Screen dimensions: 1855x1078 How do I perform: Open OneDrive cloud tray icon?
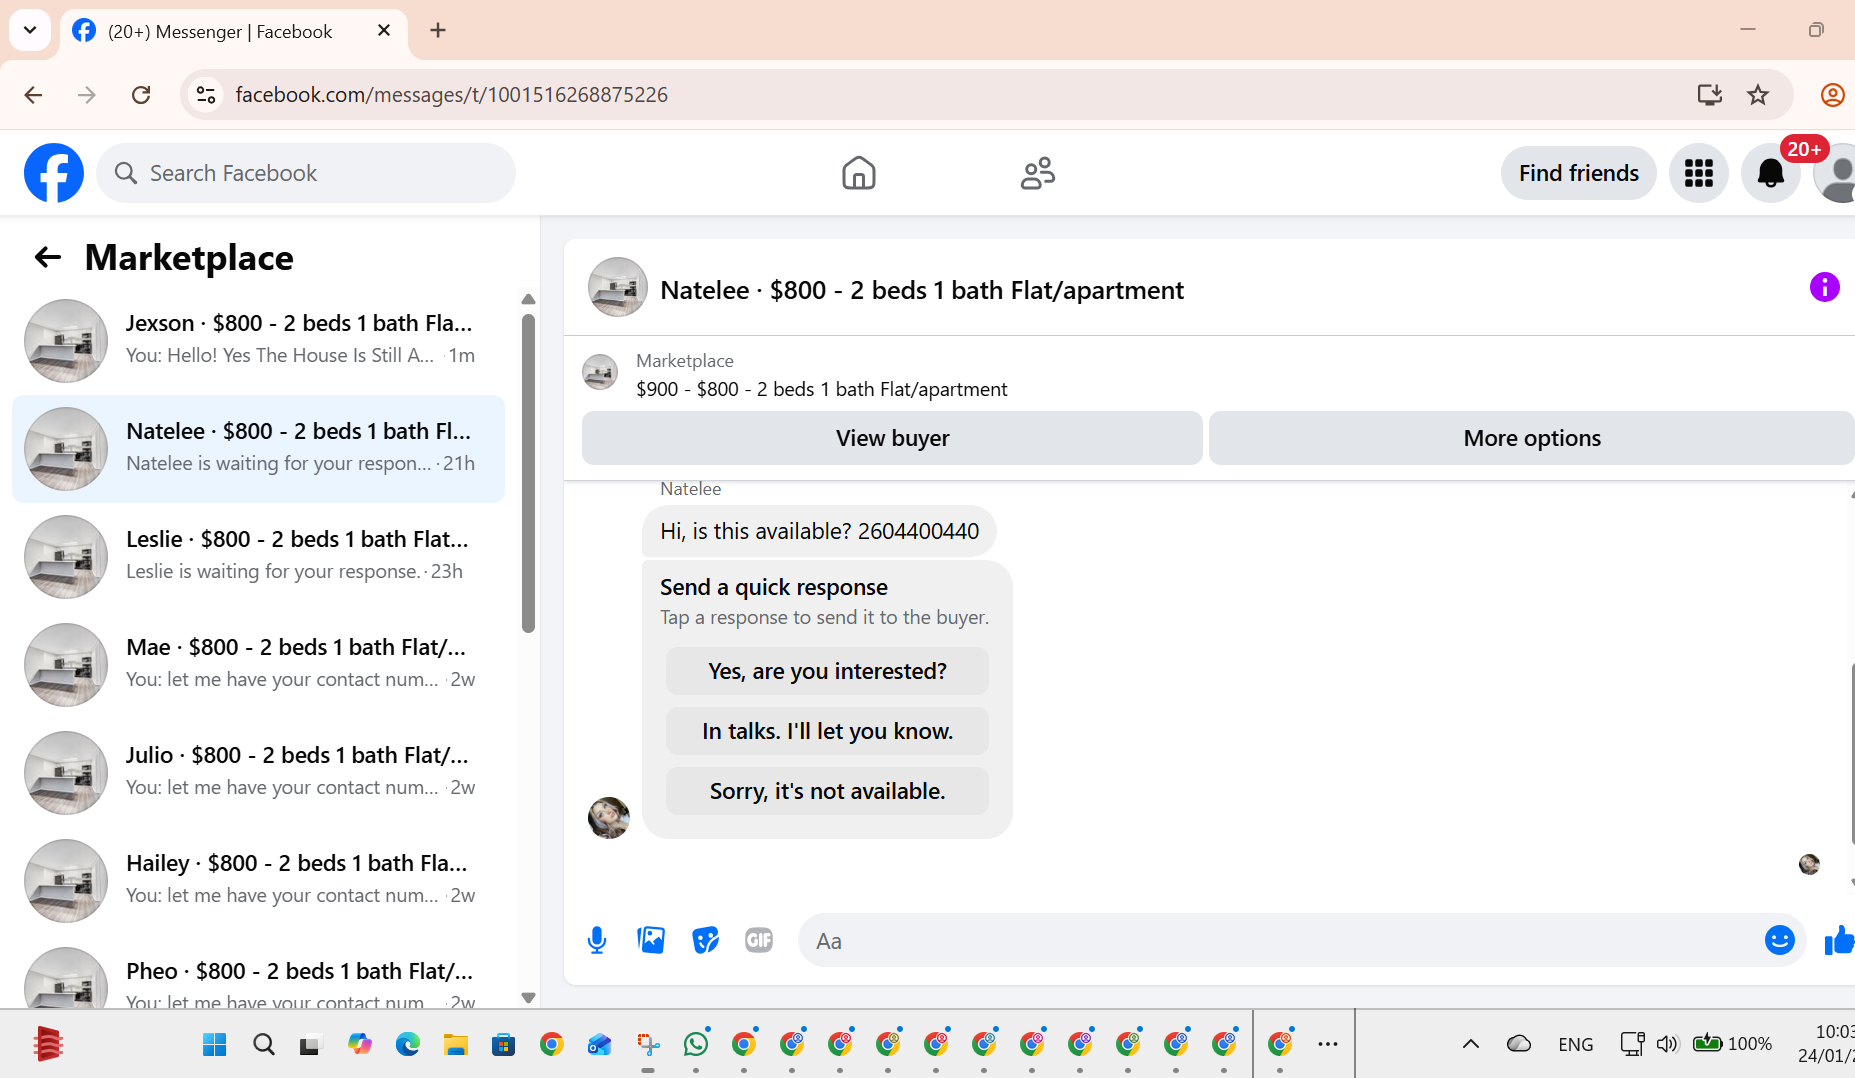coord(1518,1044)
